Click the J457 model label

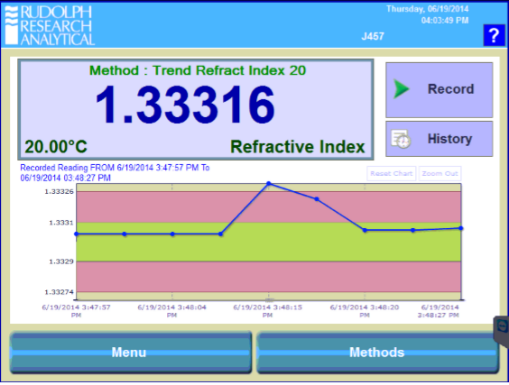[373, 36]
